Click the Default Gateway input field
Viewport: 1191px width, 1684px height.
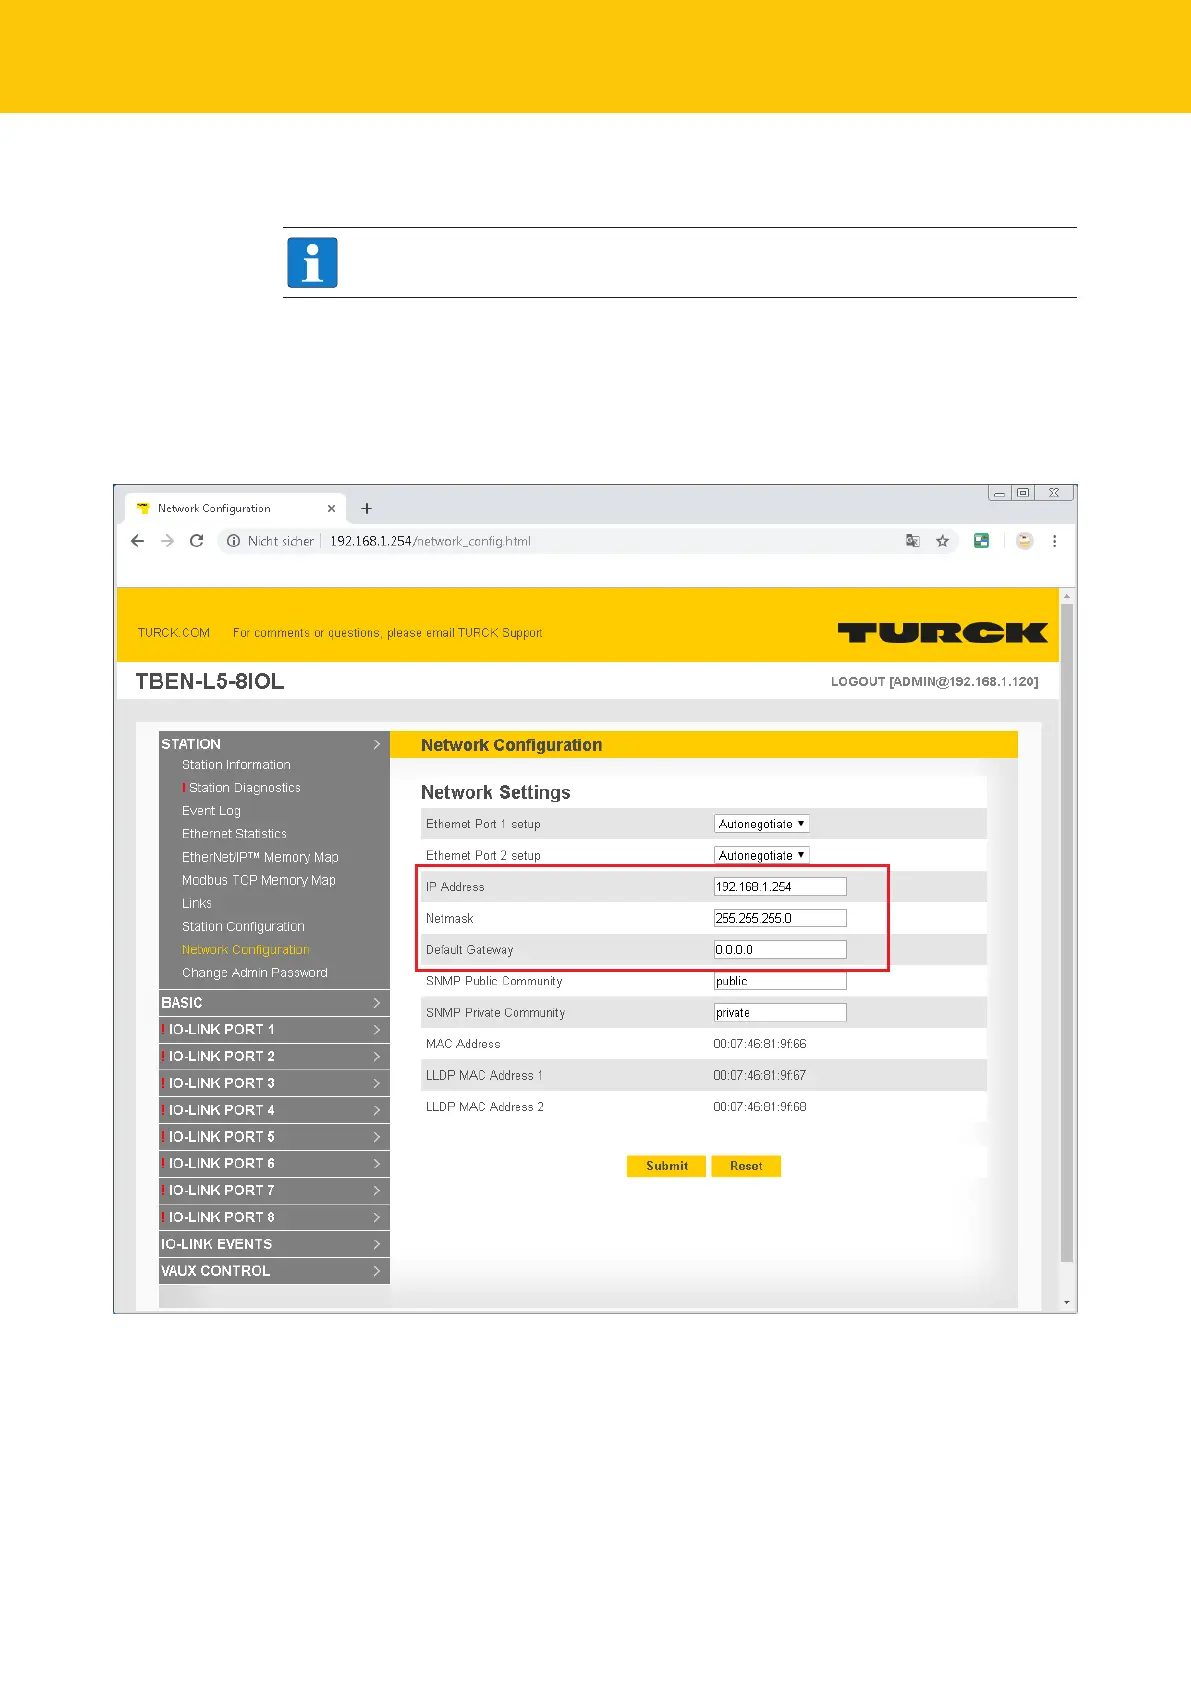tap(780, 950)
